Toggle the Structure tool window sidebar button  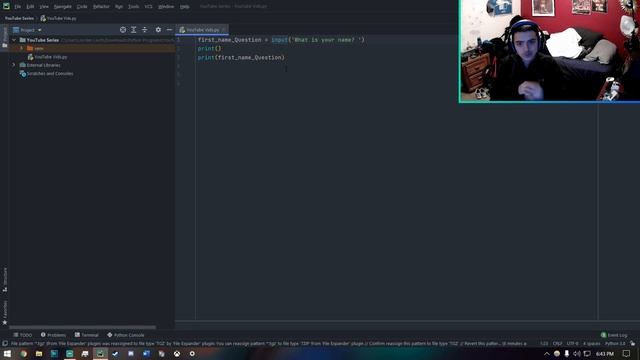[5, 280]
